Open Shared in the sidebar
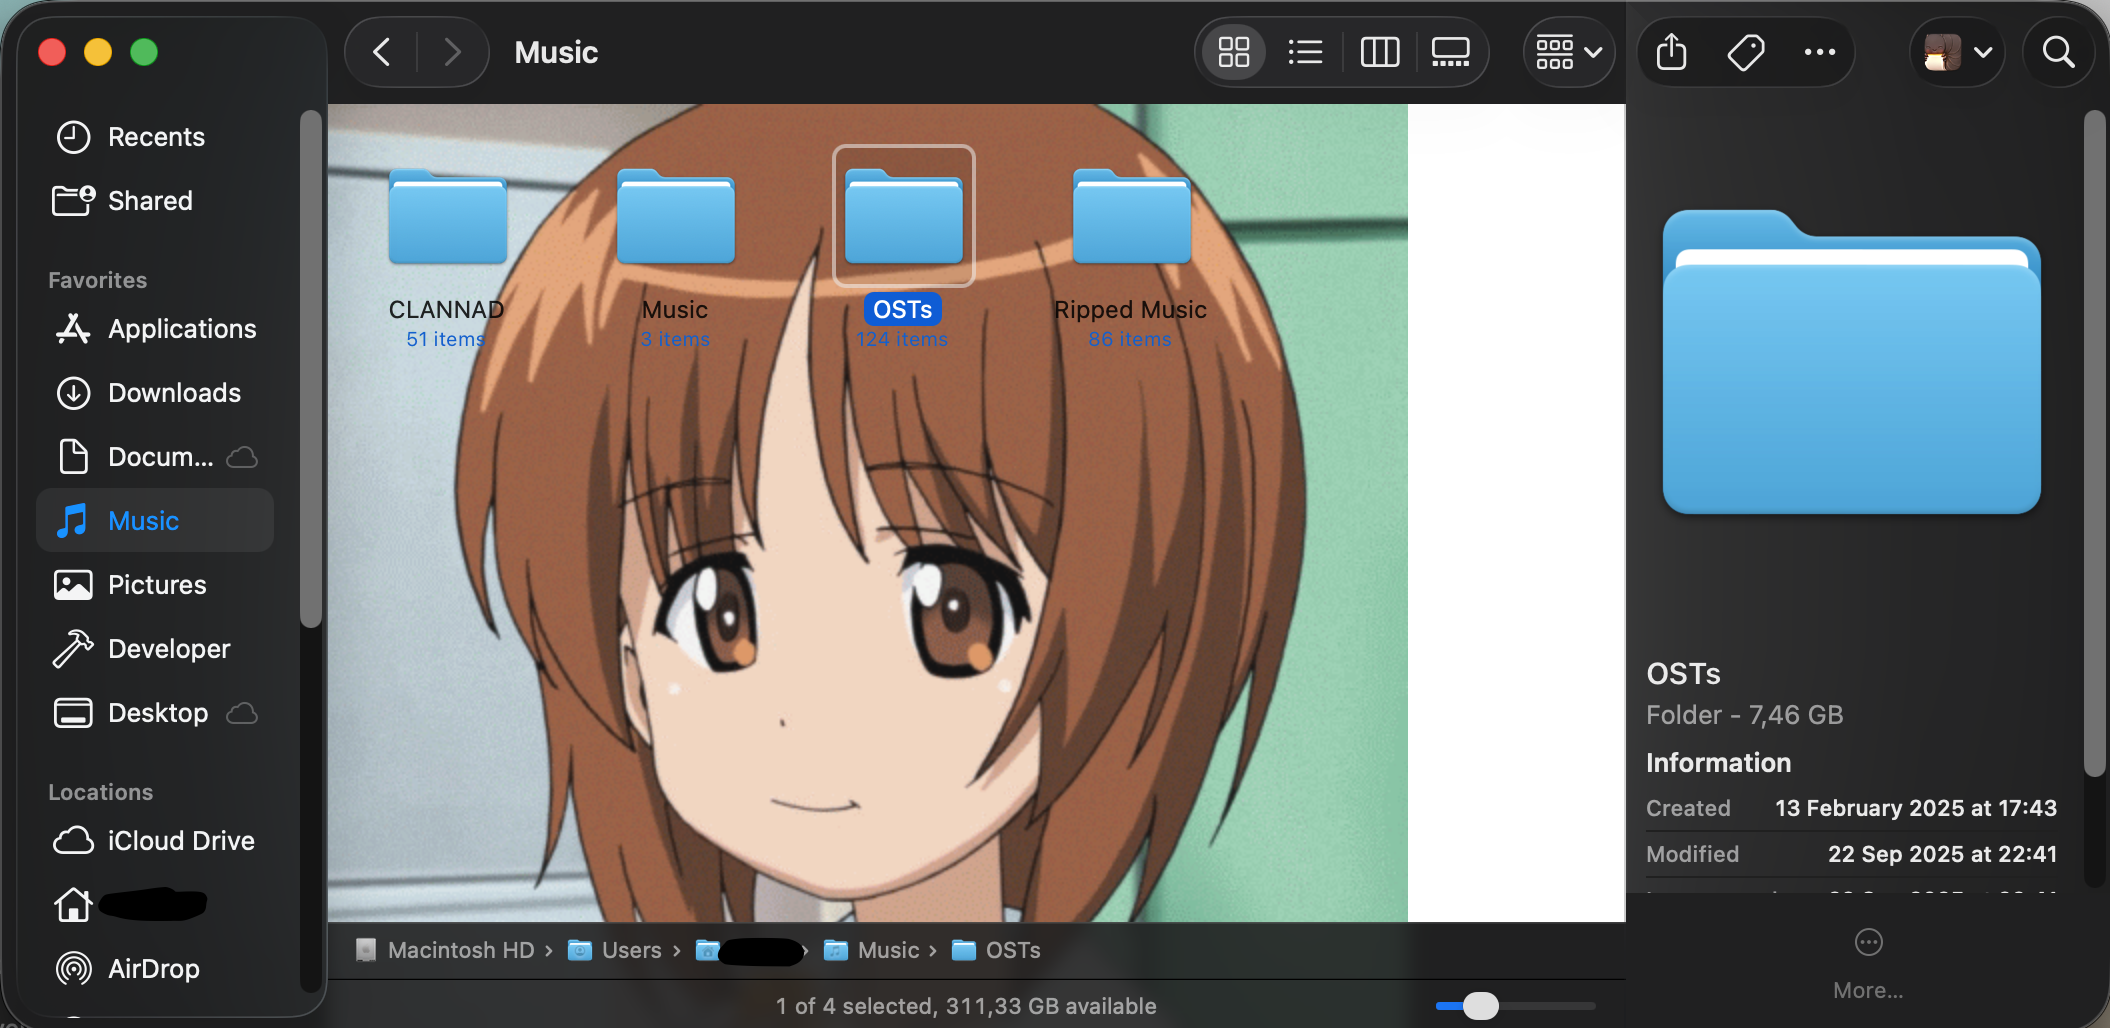This screenshot has height=1028, width=2110. coord(156,201)
